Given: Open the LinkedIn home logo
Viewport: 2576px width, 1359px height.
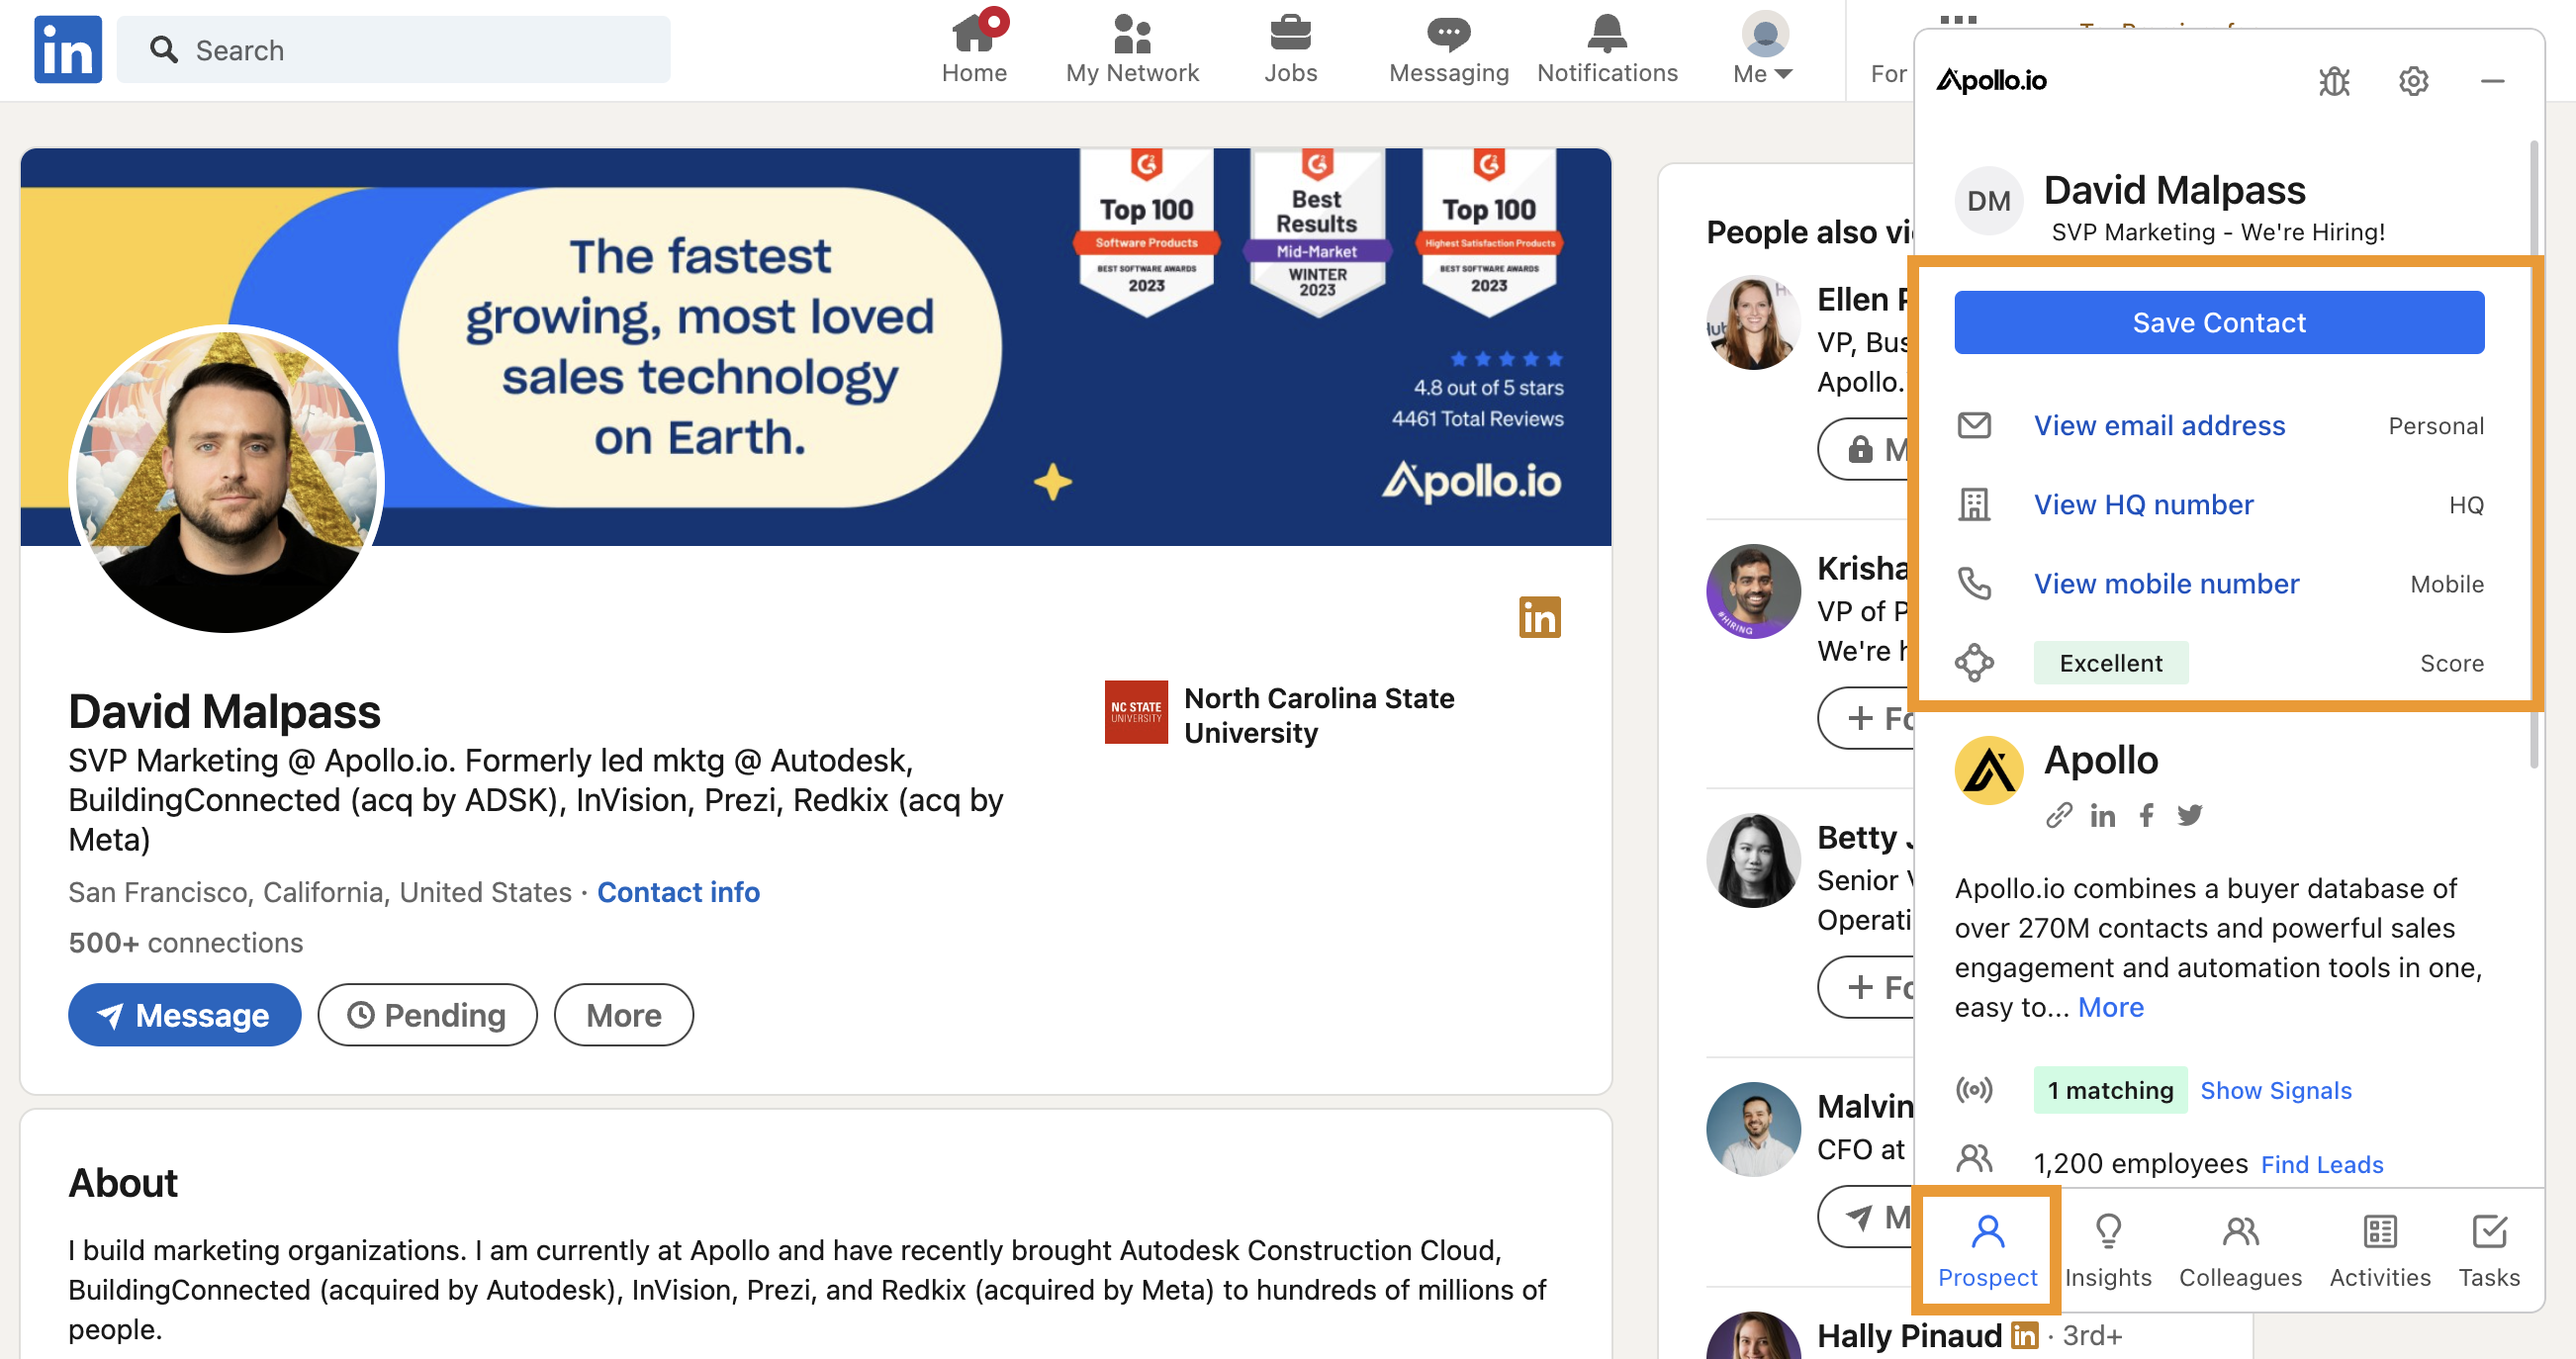Looking at the screenshot, I should [x=67, y=49].
